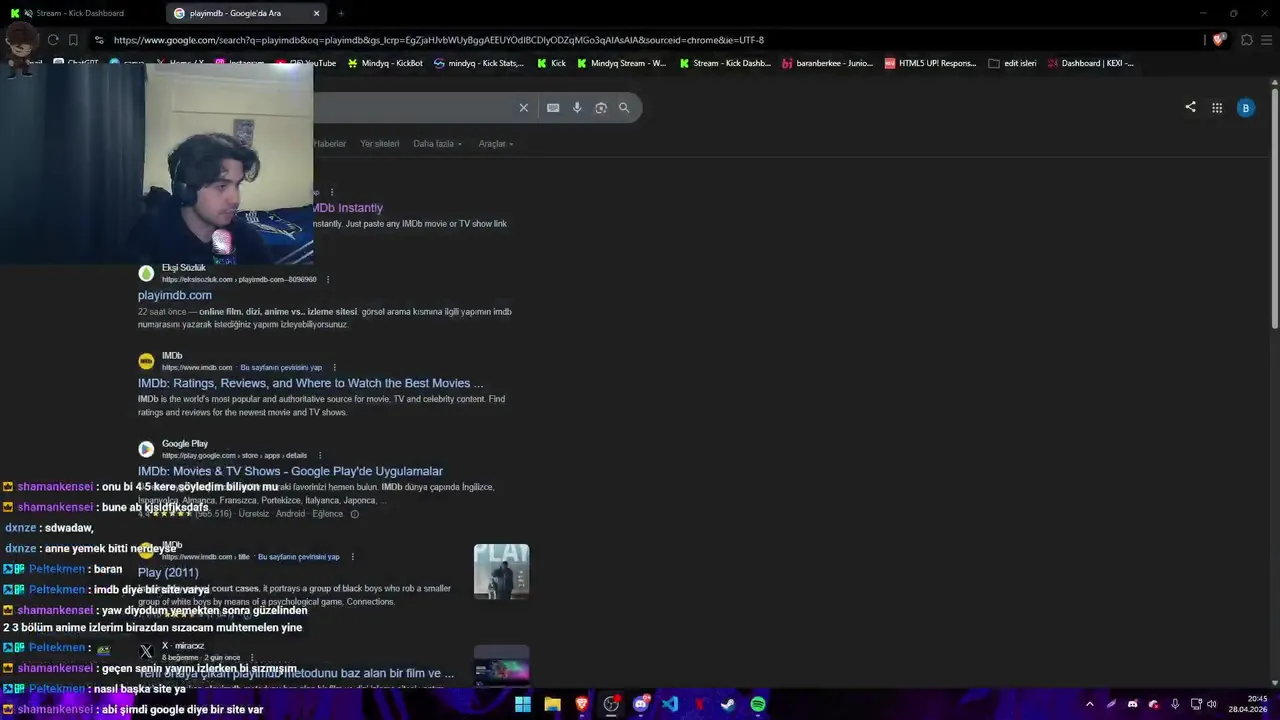
Task: Open the Google apps grid
Action: tap(1217, 108)
